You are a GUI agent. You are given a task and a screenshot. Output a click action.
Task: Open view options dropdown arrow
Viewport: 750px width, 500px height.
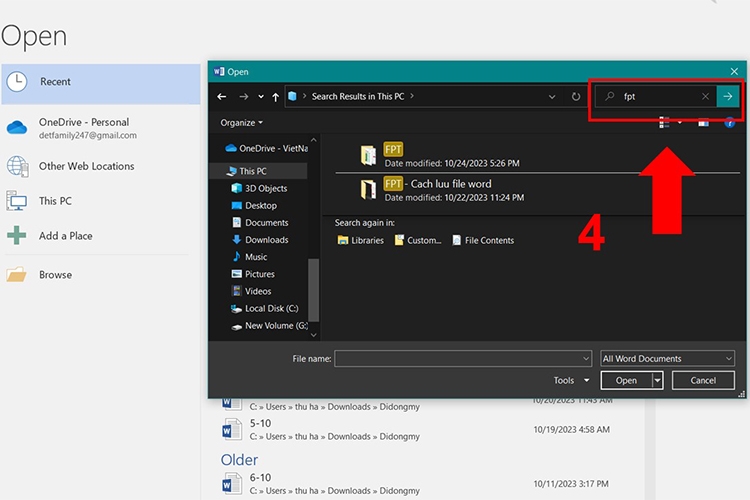[x=680, y=122]
